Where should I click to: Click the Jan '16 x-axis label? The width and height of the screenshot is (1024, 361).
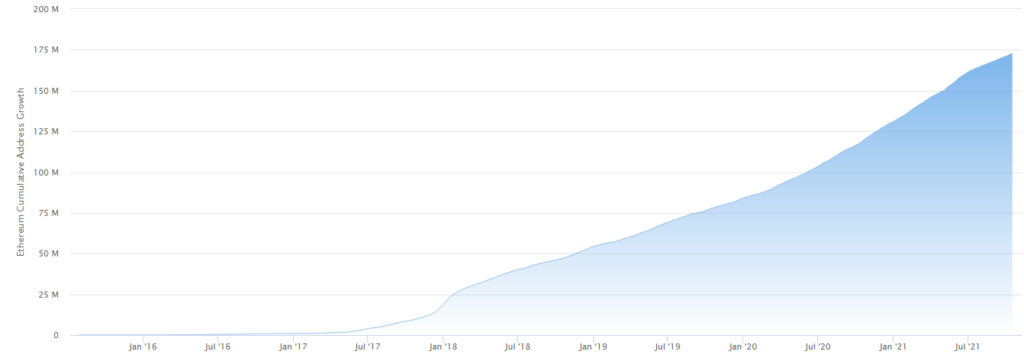click(x=142, y=347)
